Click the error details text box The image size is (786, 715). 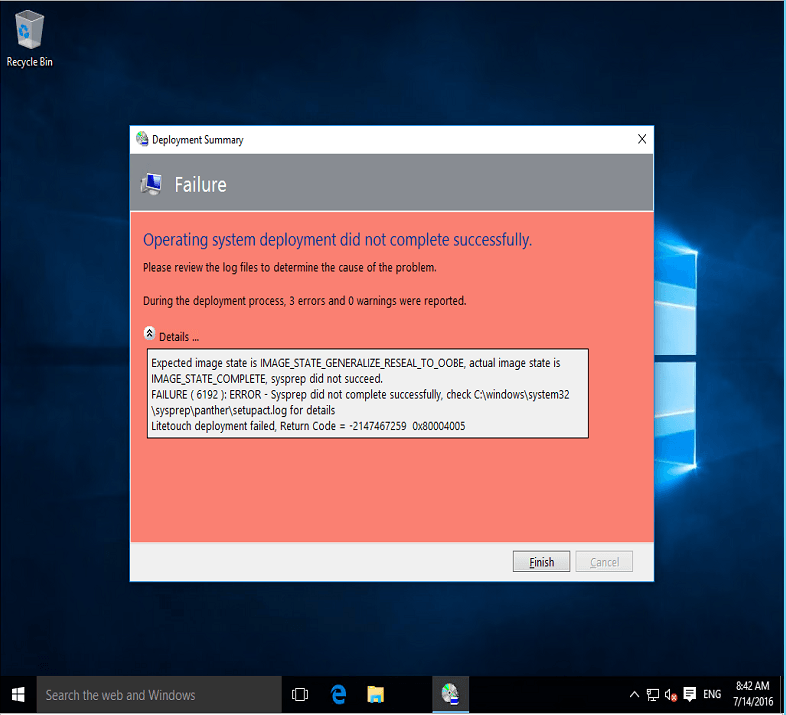point(367,394)
